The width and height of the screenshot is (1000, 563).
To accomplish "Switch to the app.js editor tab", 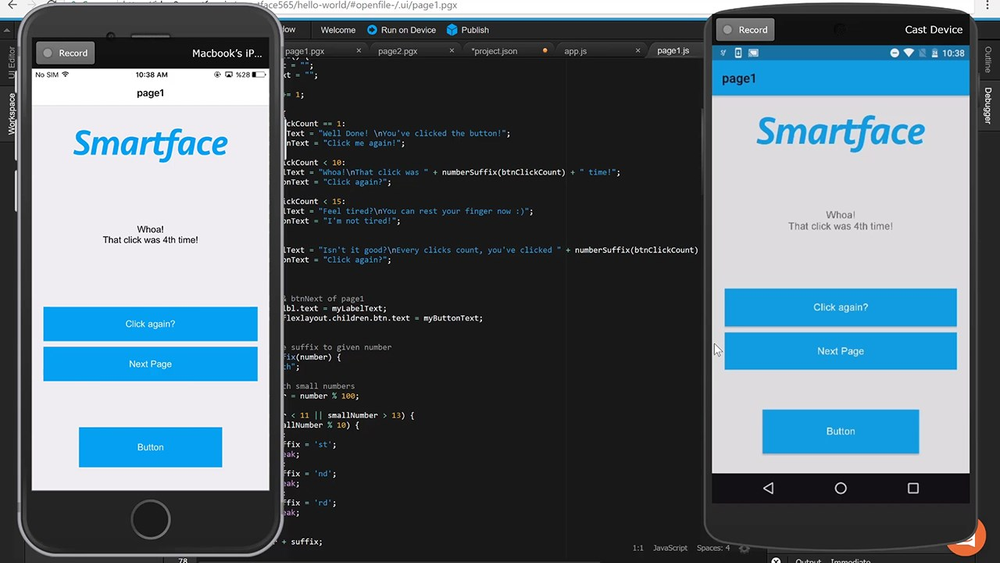I will pos(575,51).
